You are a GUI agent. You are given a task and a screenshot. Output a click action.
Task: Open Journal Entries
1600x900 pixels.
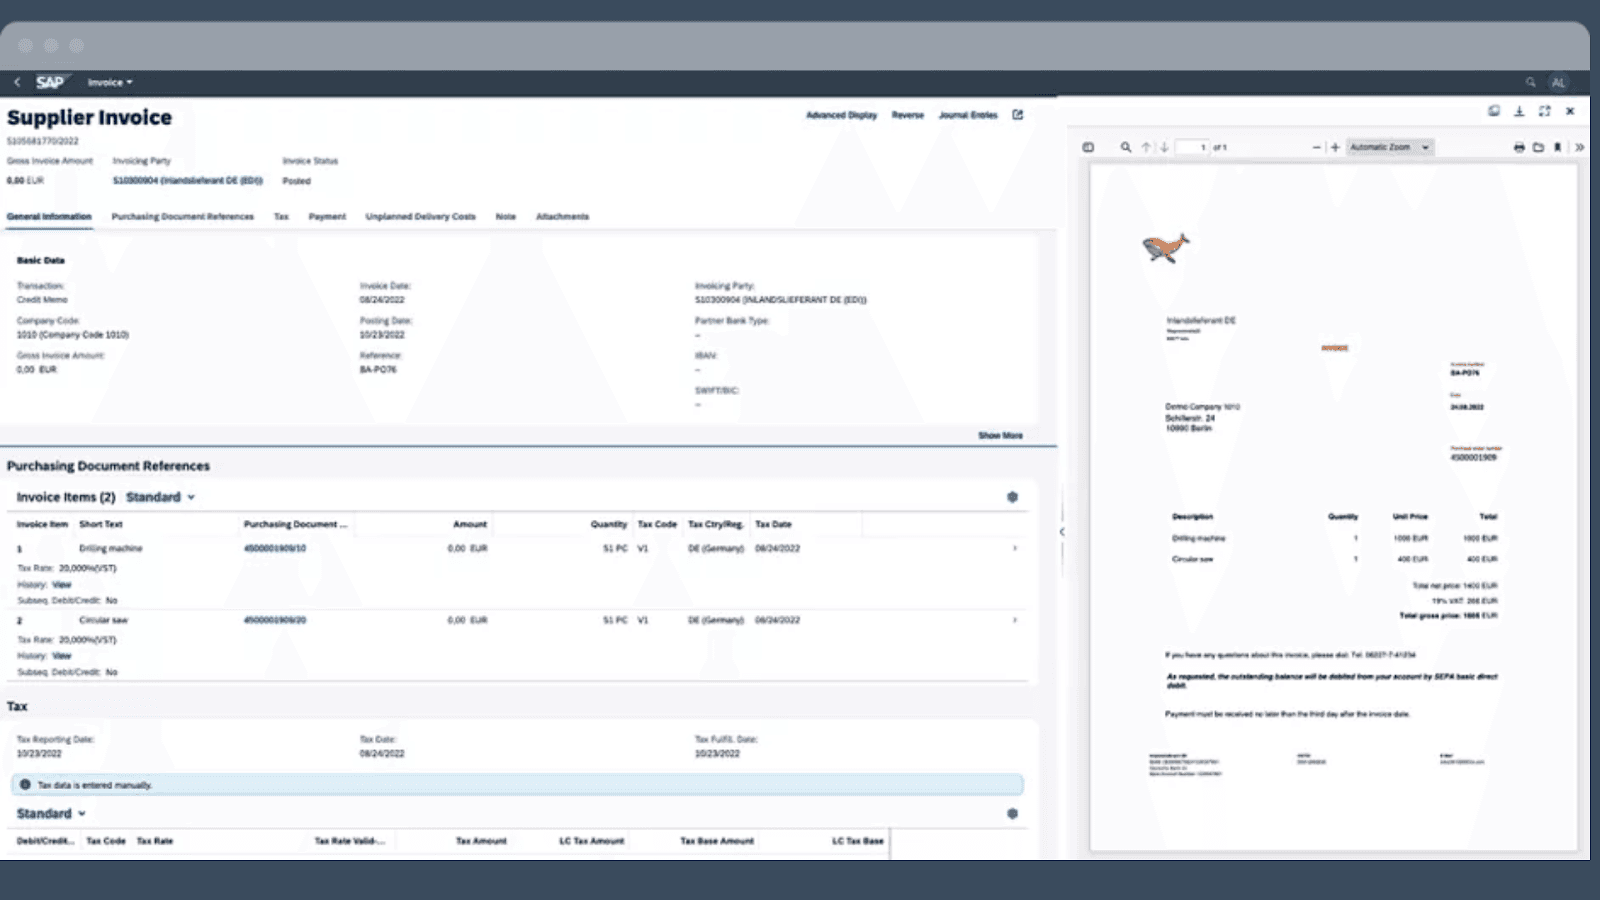point(968,115)
